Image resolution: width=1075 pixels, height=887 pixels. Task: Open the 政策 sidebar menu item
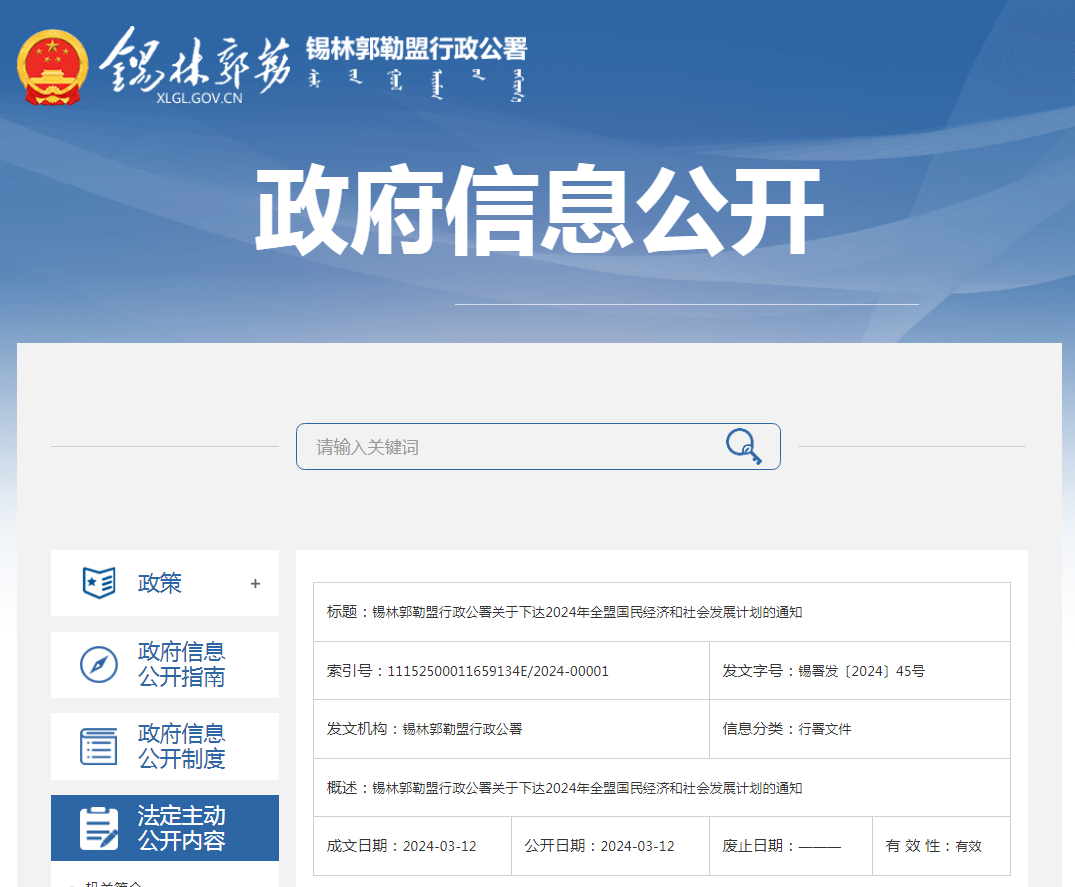coord(160,583)
